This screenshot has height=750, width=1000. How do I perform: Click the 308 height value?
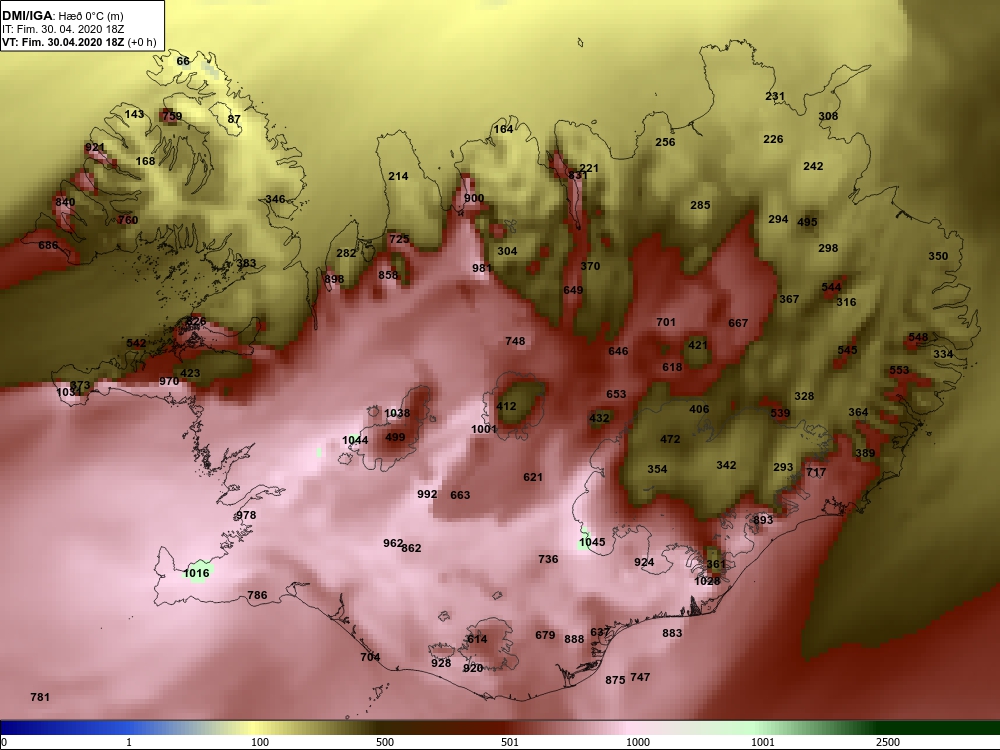[828, 116]
